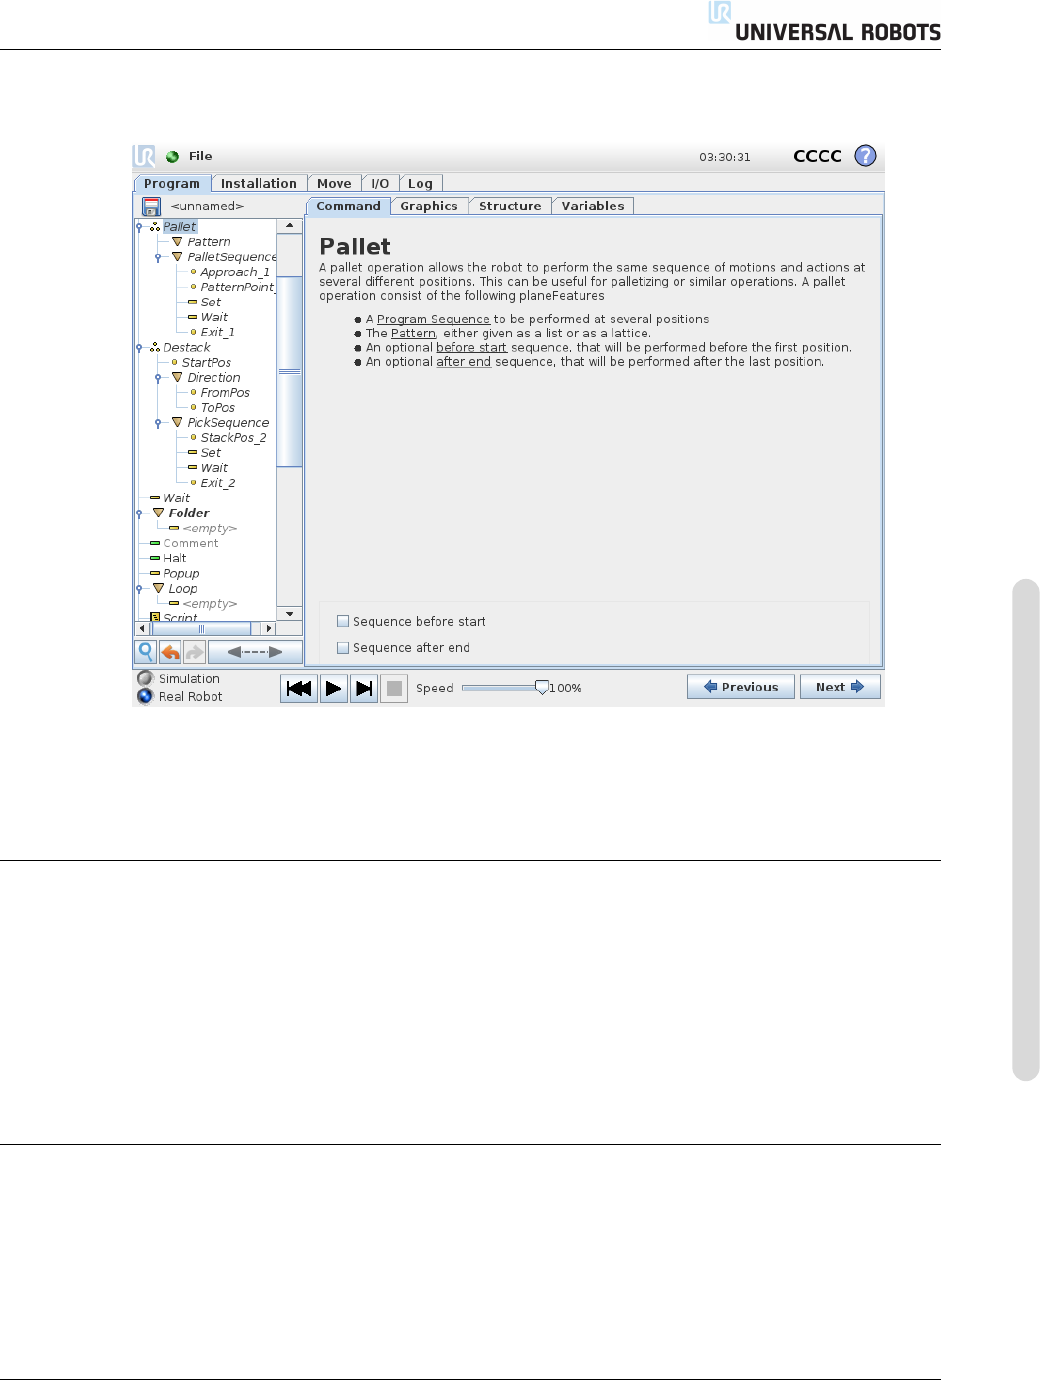This screenshot has height=1380, width=1040.
Task: Click the Speed slider handle
Action: pos(542,687)
